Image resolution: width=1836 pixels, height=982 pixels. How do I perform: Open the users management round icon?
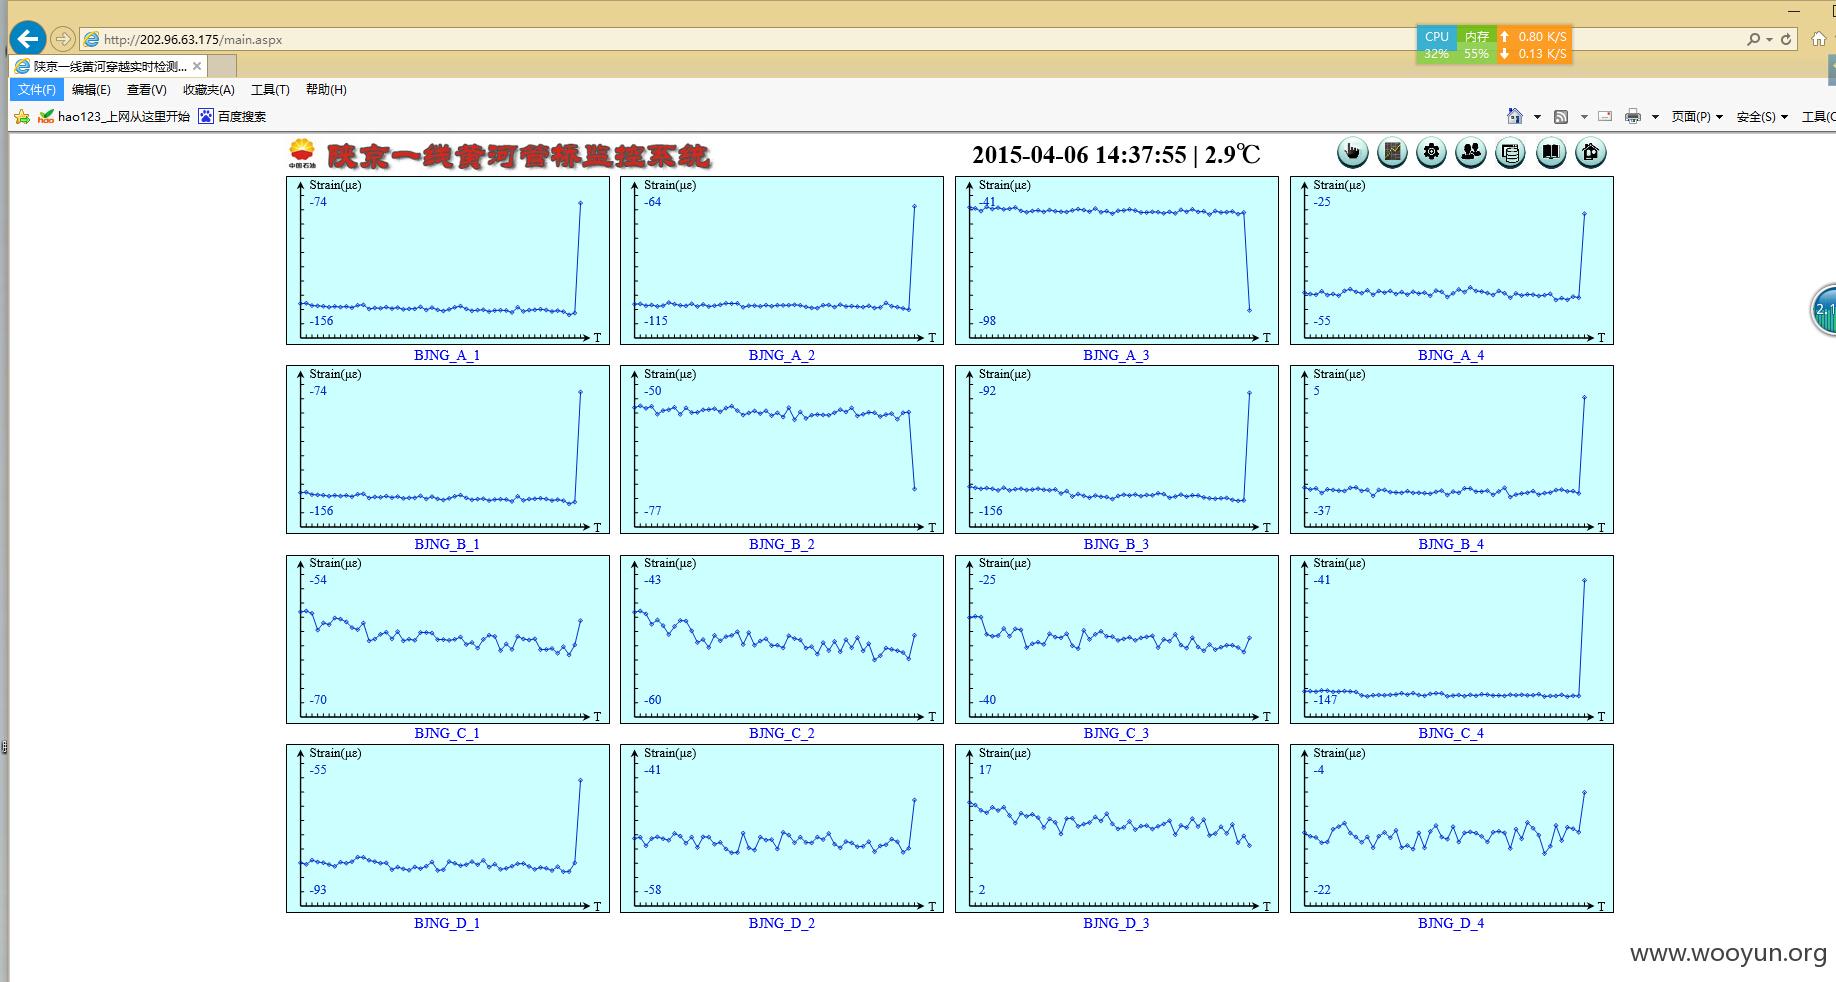point(1471,153)
